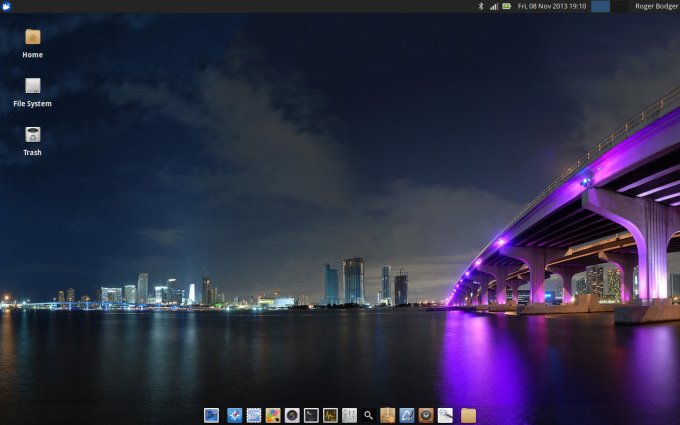Open the round camera lens app
The width and height of the screenshot is (680, 425).
point(292,415)
